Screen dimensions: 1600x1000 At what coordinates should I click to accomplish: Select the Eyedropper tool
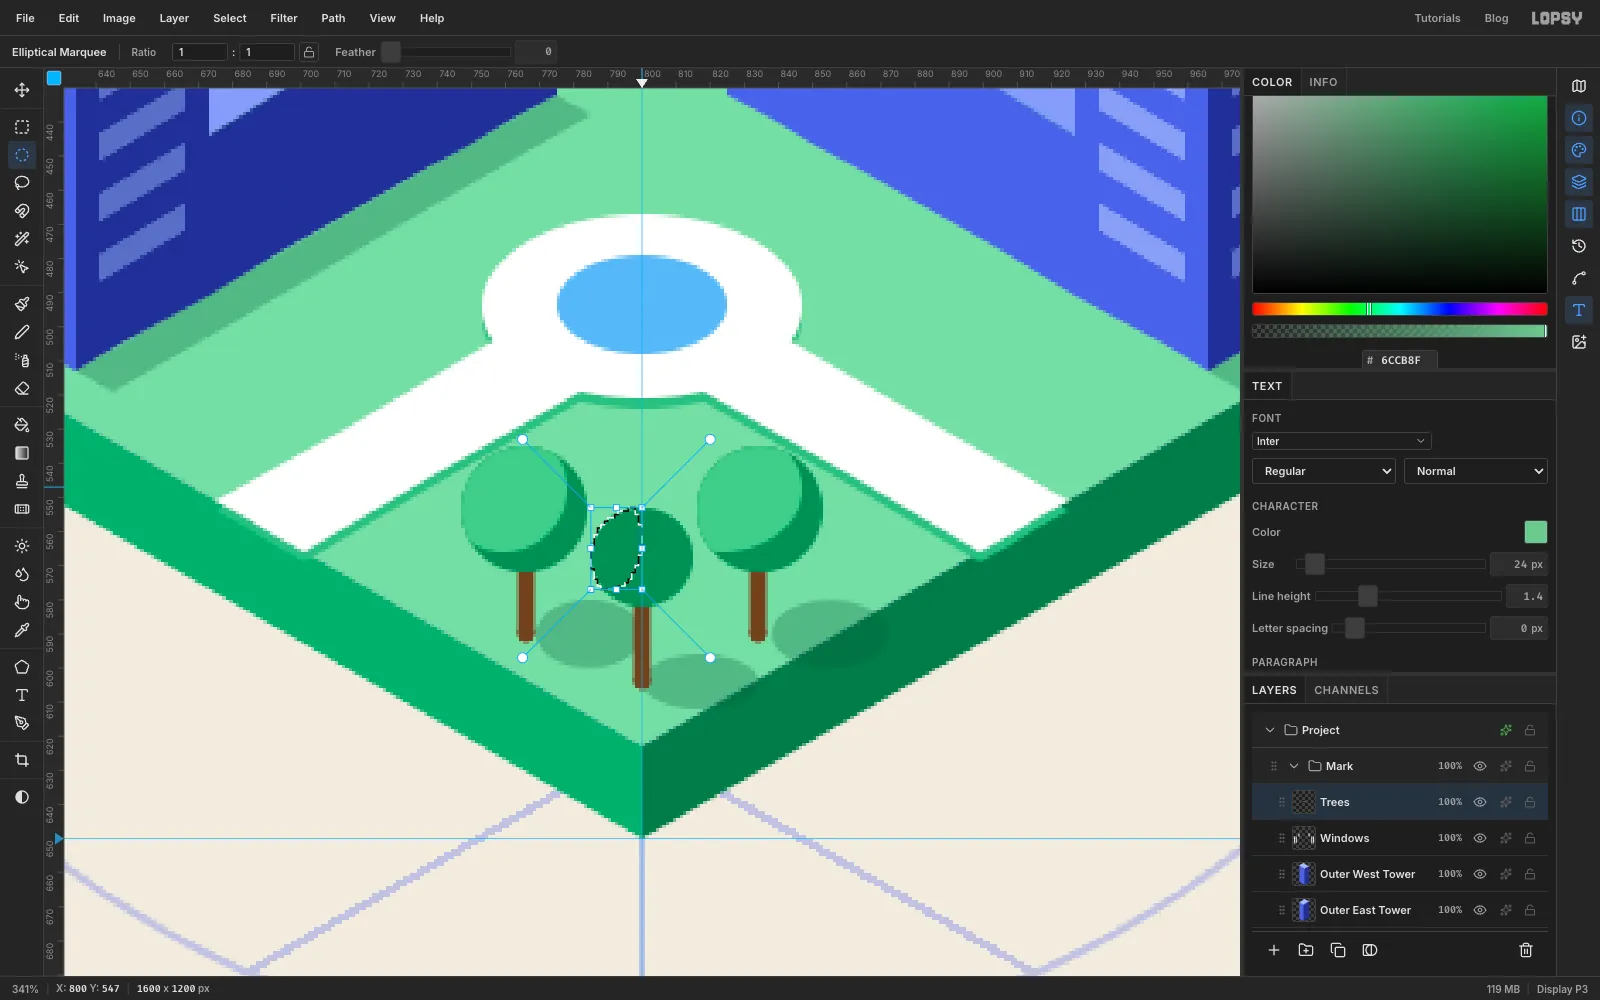[22, 630]
